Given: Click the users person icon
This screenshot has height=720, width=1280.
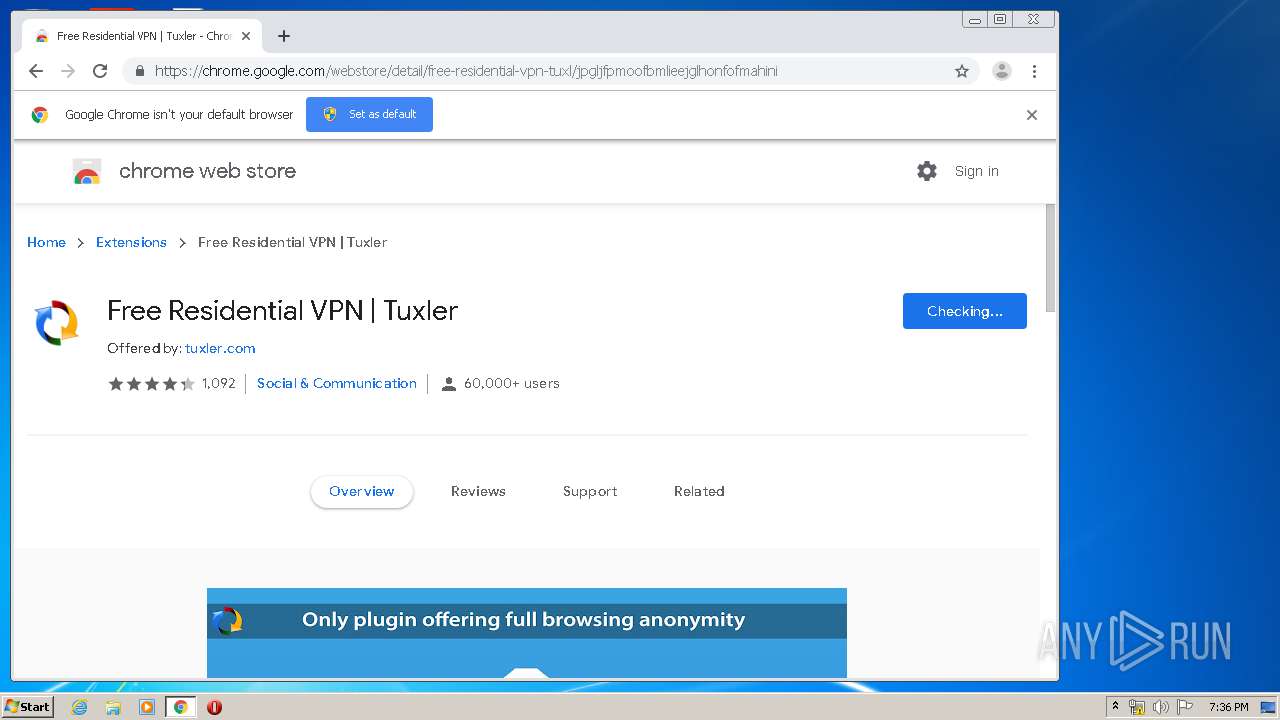Looking at the screenshot, I should point(449,384).
